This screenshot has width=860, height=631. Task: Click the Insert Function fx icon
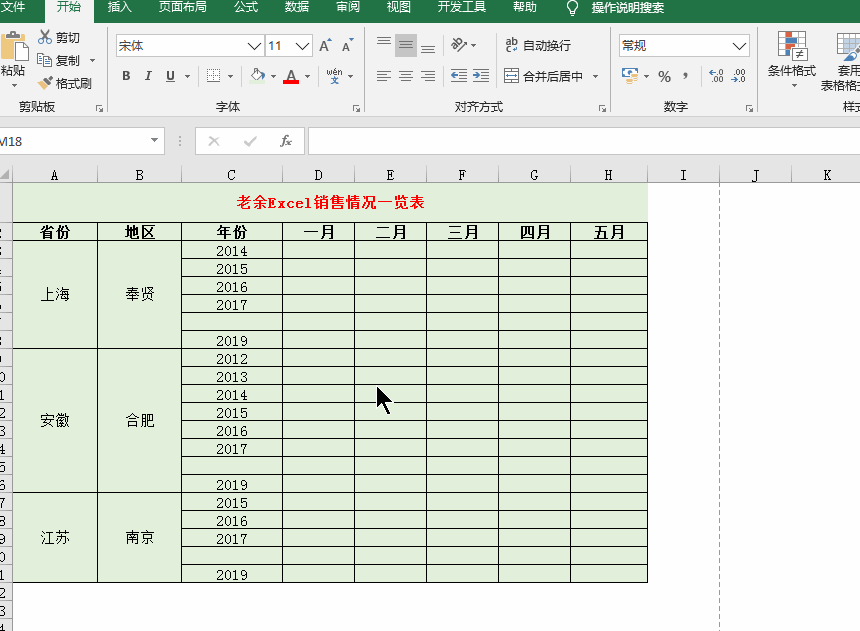click(x=286, y=142)
